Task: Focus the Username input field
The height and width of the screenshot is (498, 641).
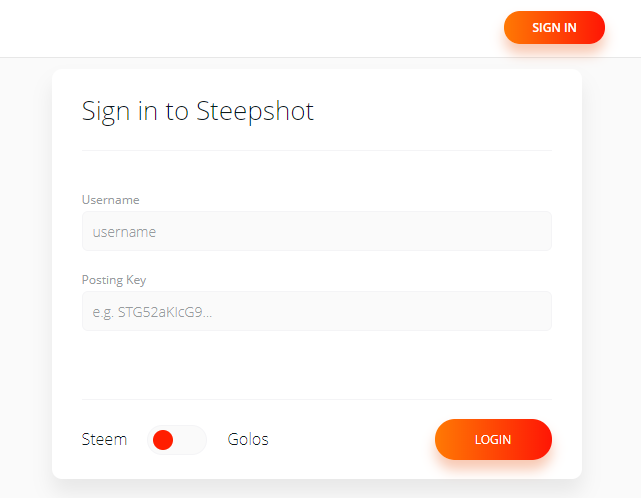Action: (316, 231)
